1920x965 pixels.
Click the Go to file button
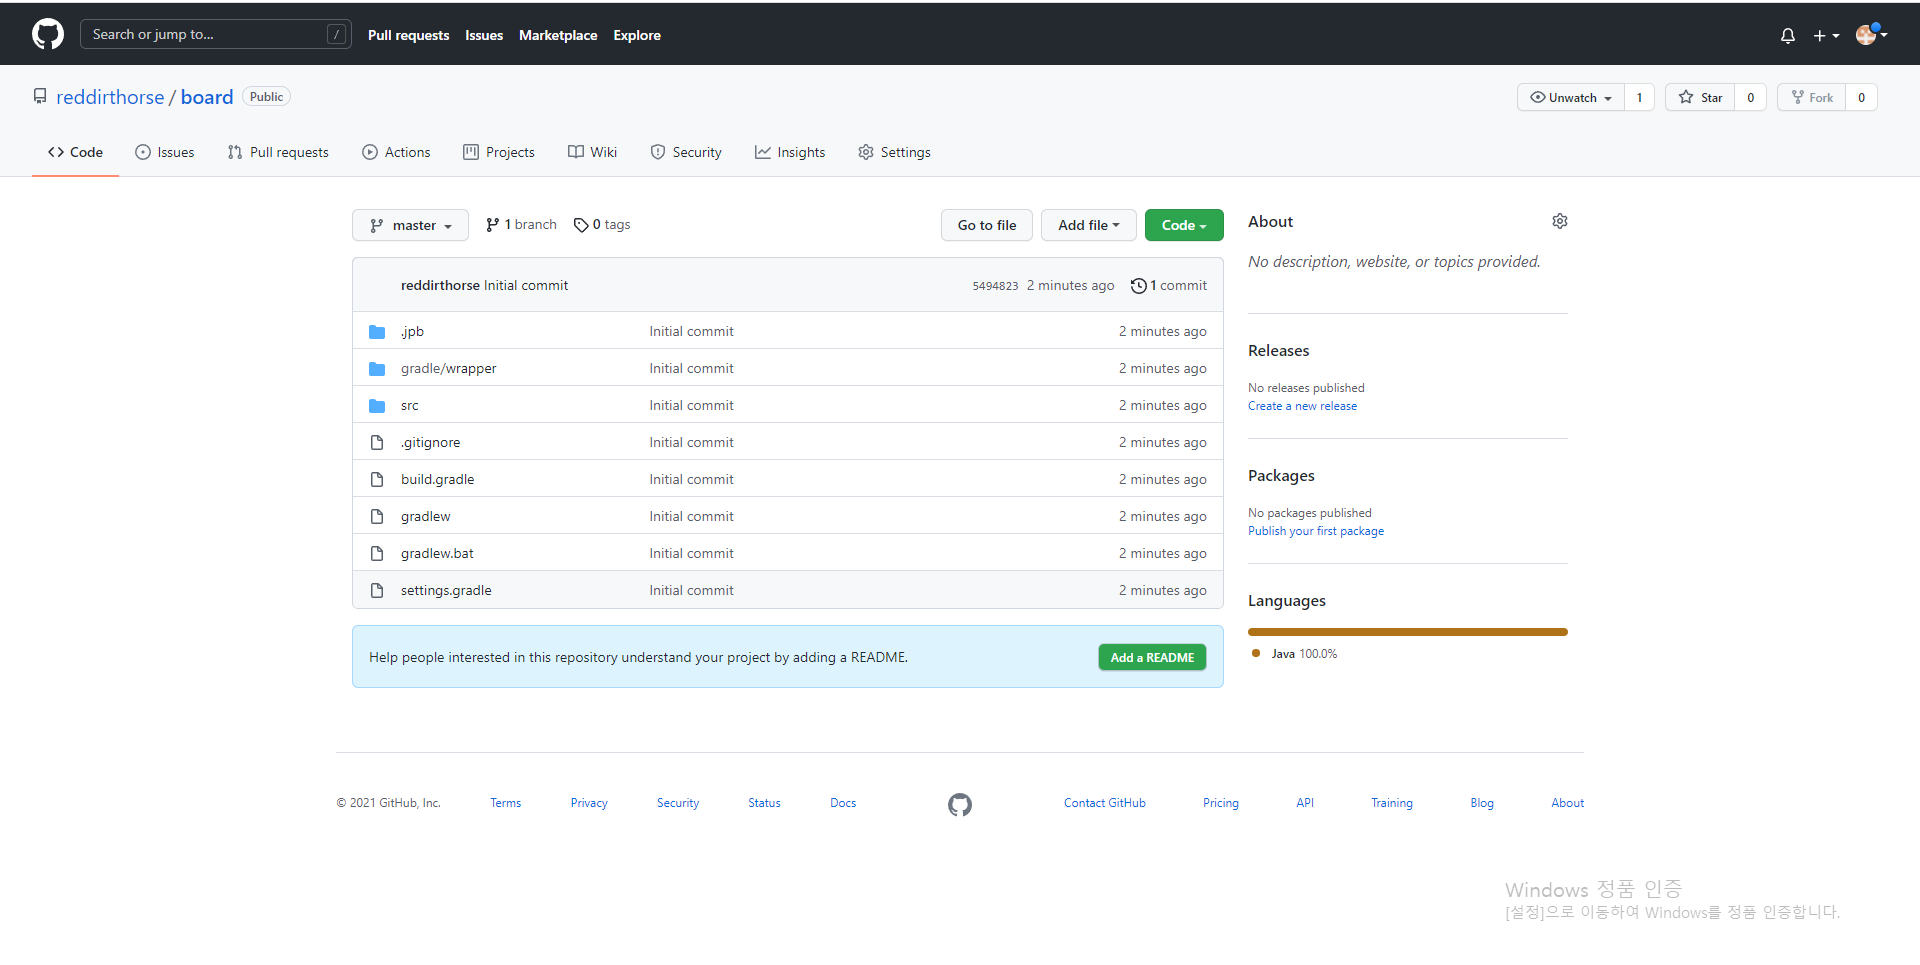(987, 225)
